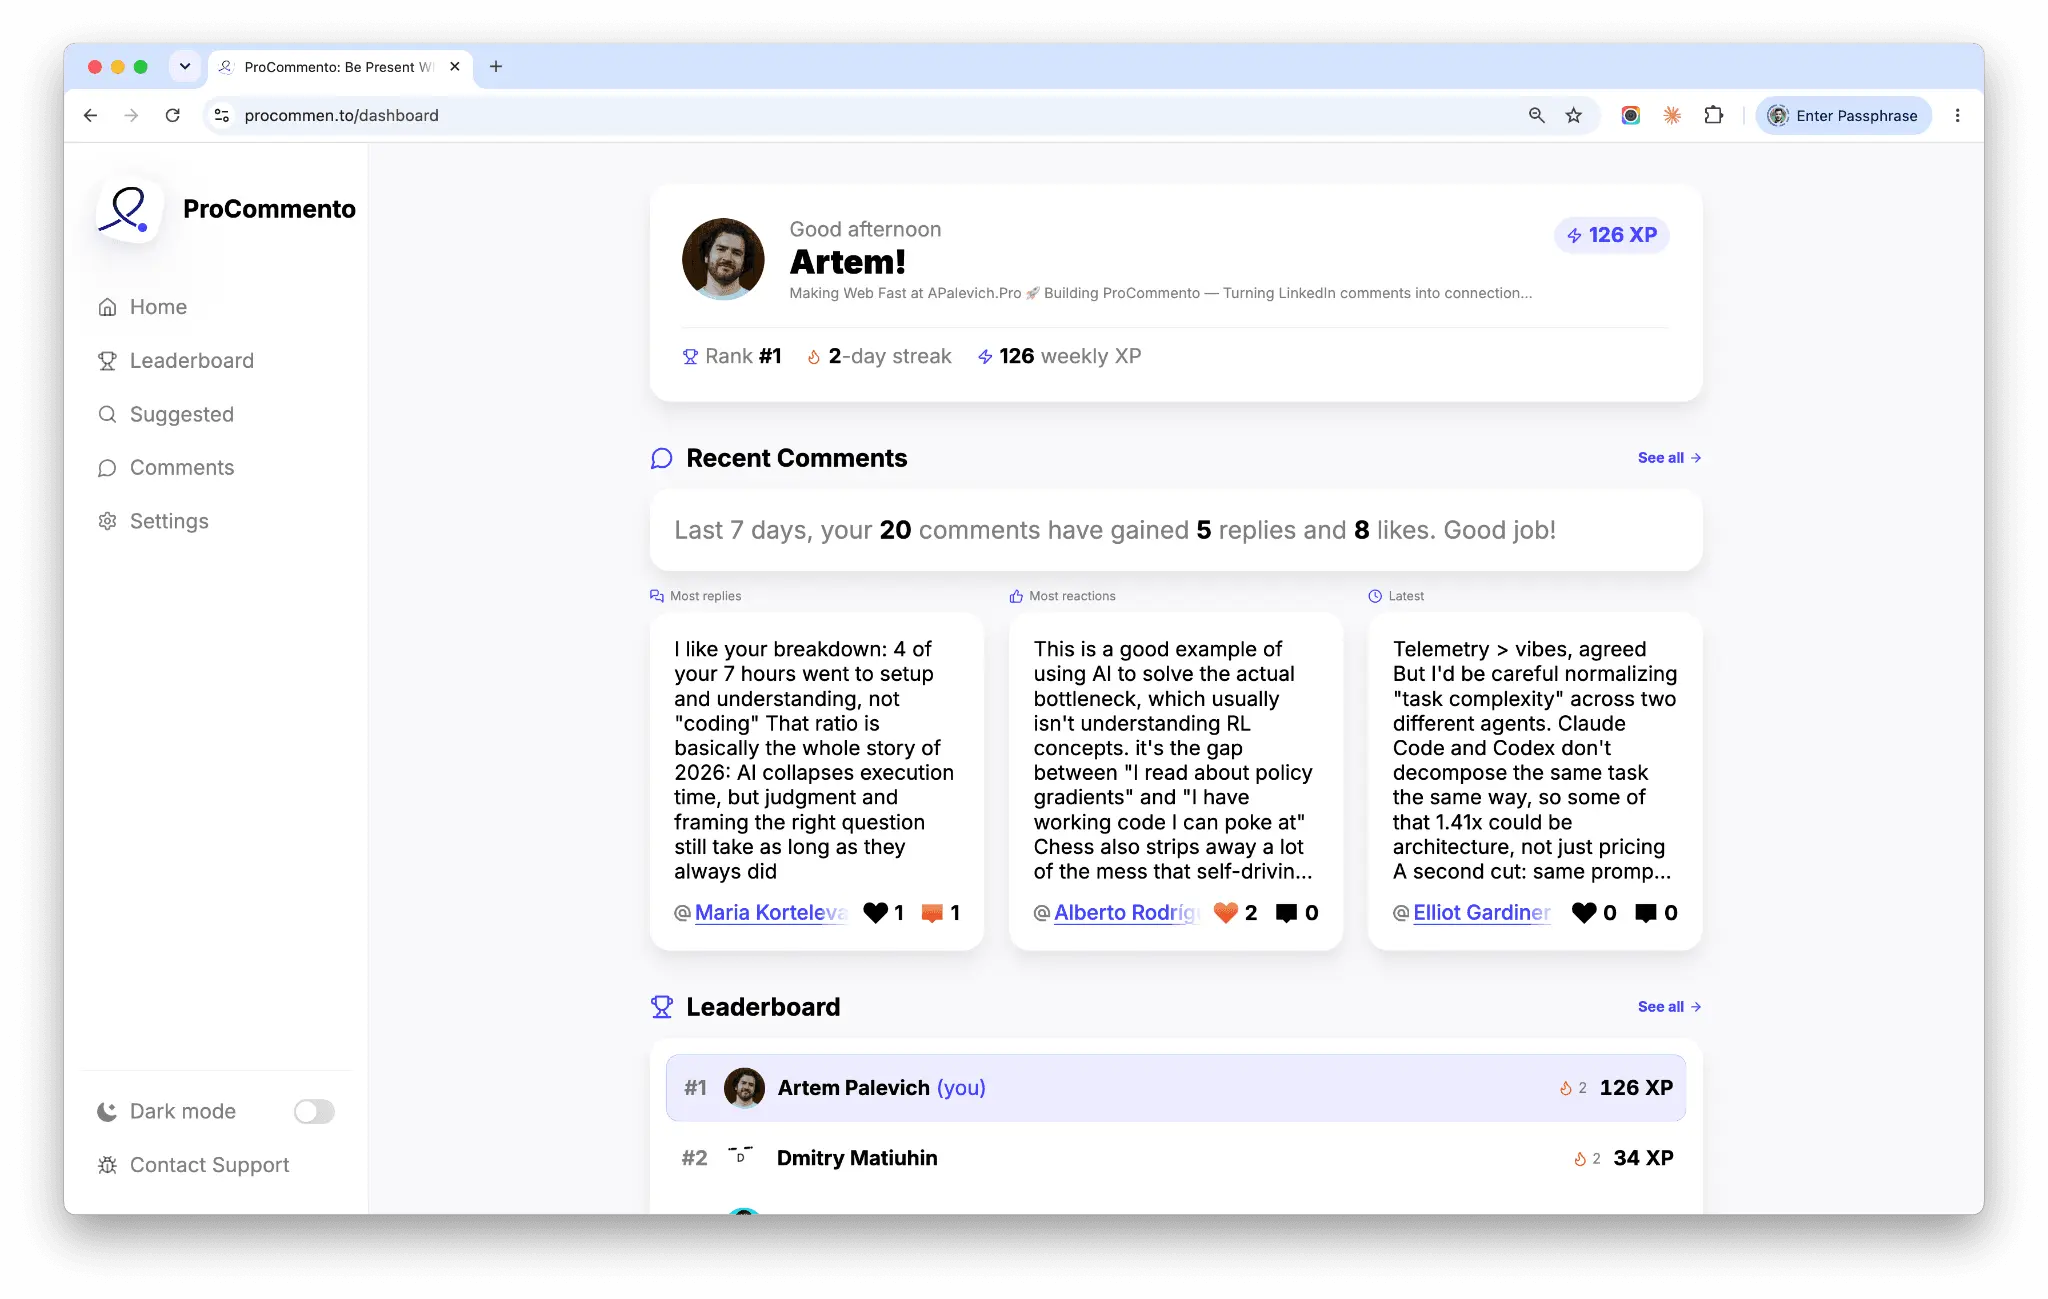Open the Chrome three-dot menu
The width and height of the screenshot is (2048, 1299).
click(1958, 115)
